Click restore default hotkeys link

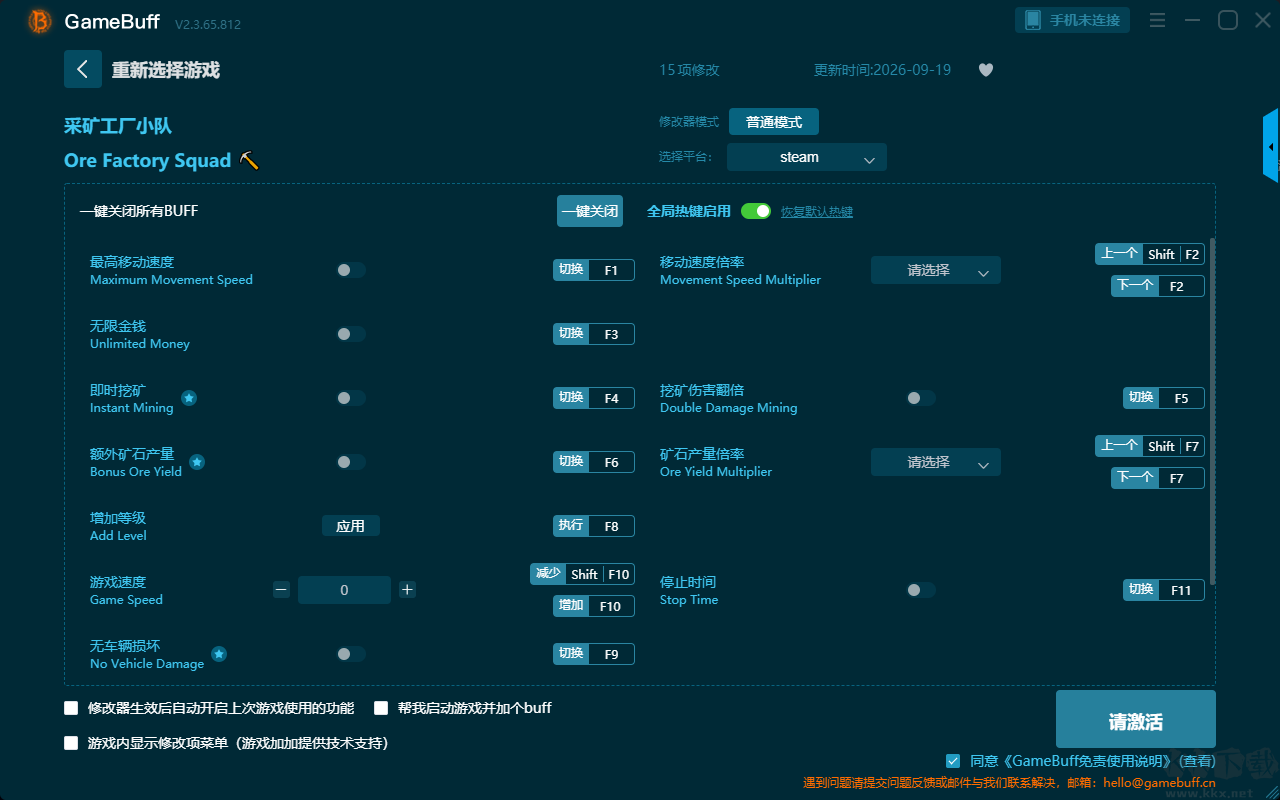(817, 212)
